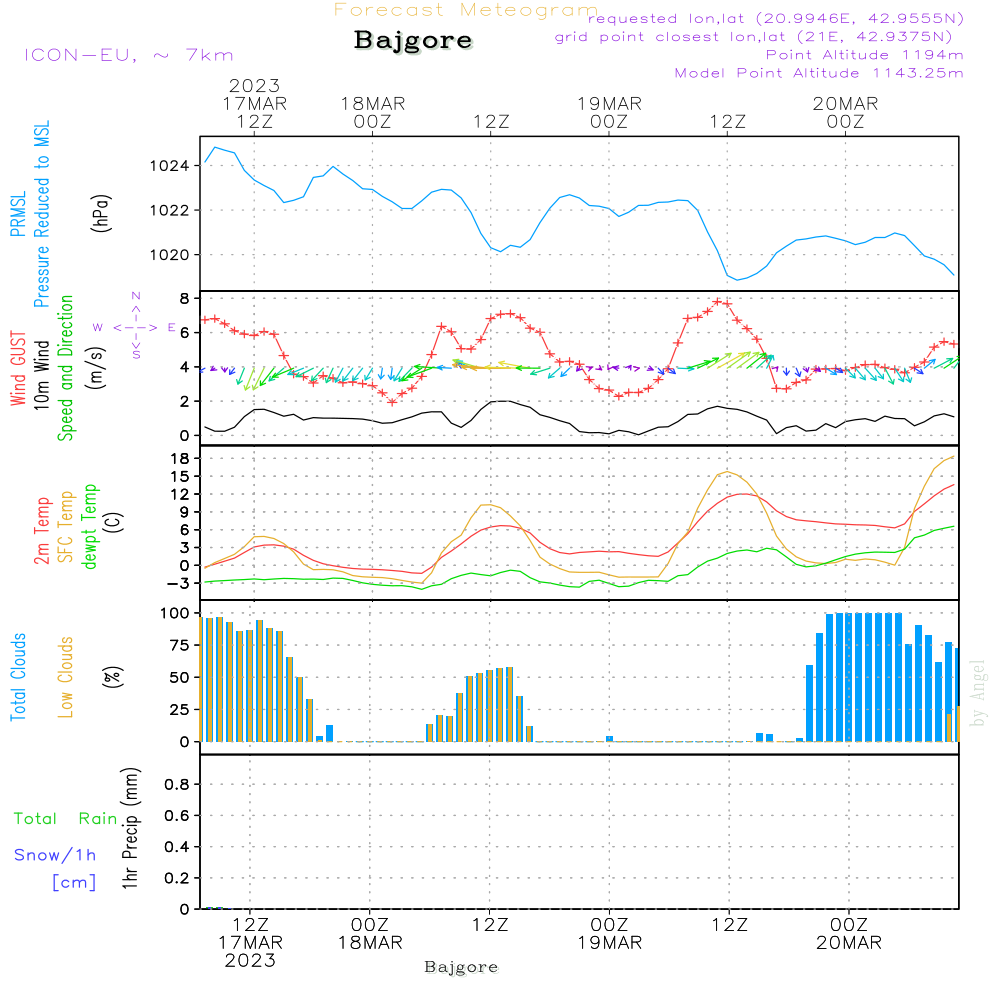Select the 'ICON-EU, ~ 7km' model label
Viewport: 1000px width, 1000px height.
[x=129, y=55]
